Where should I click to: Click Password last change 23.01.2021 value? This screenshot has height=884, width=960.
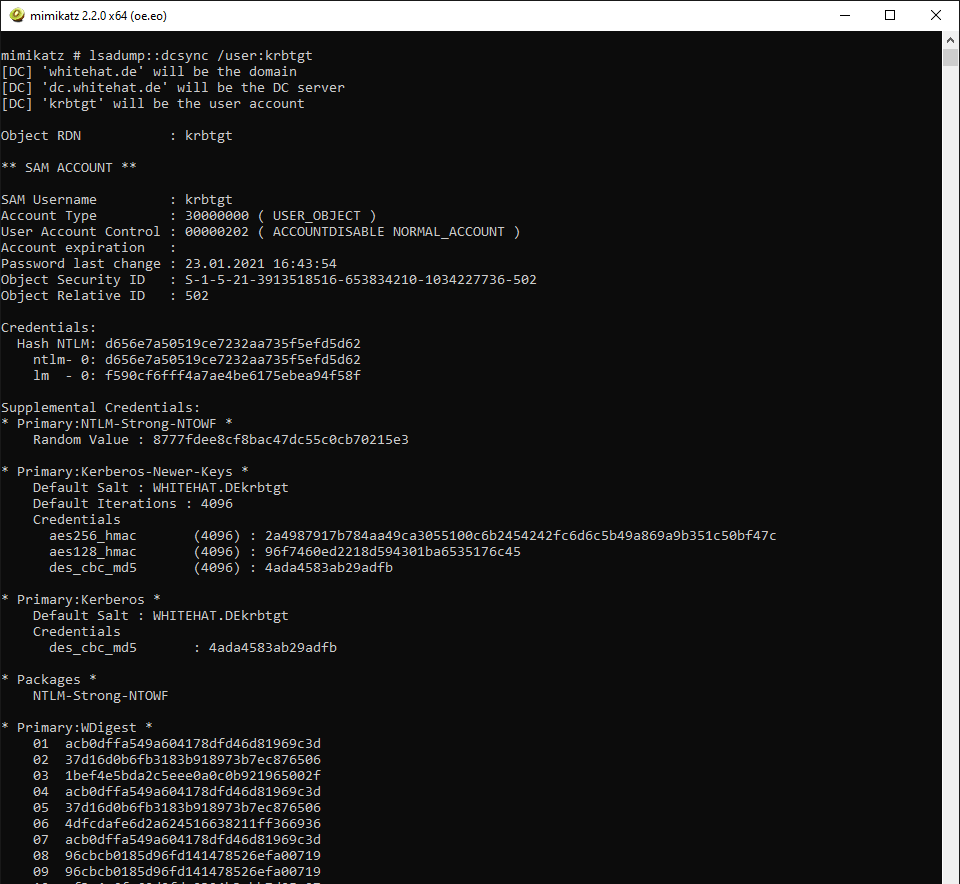pos(261,264)
